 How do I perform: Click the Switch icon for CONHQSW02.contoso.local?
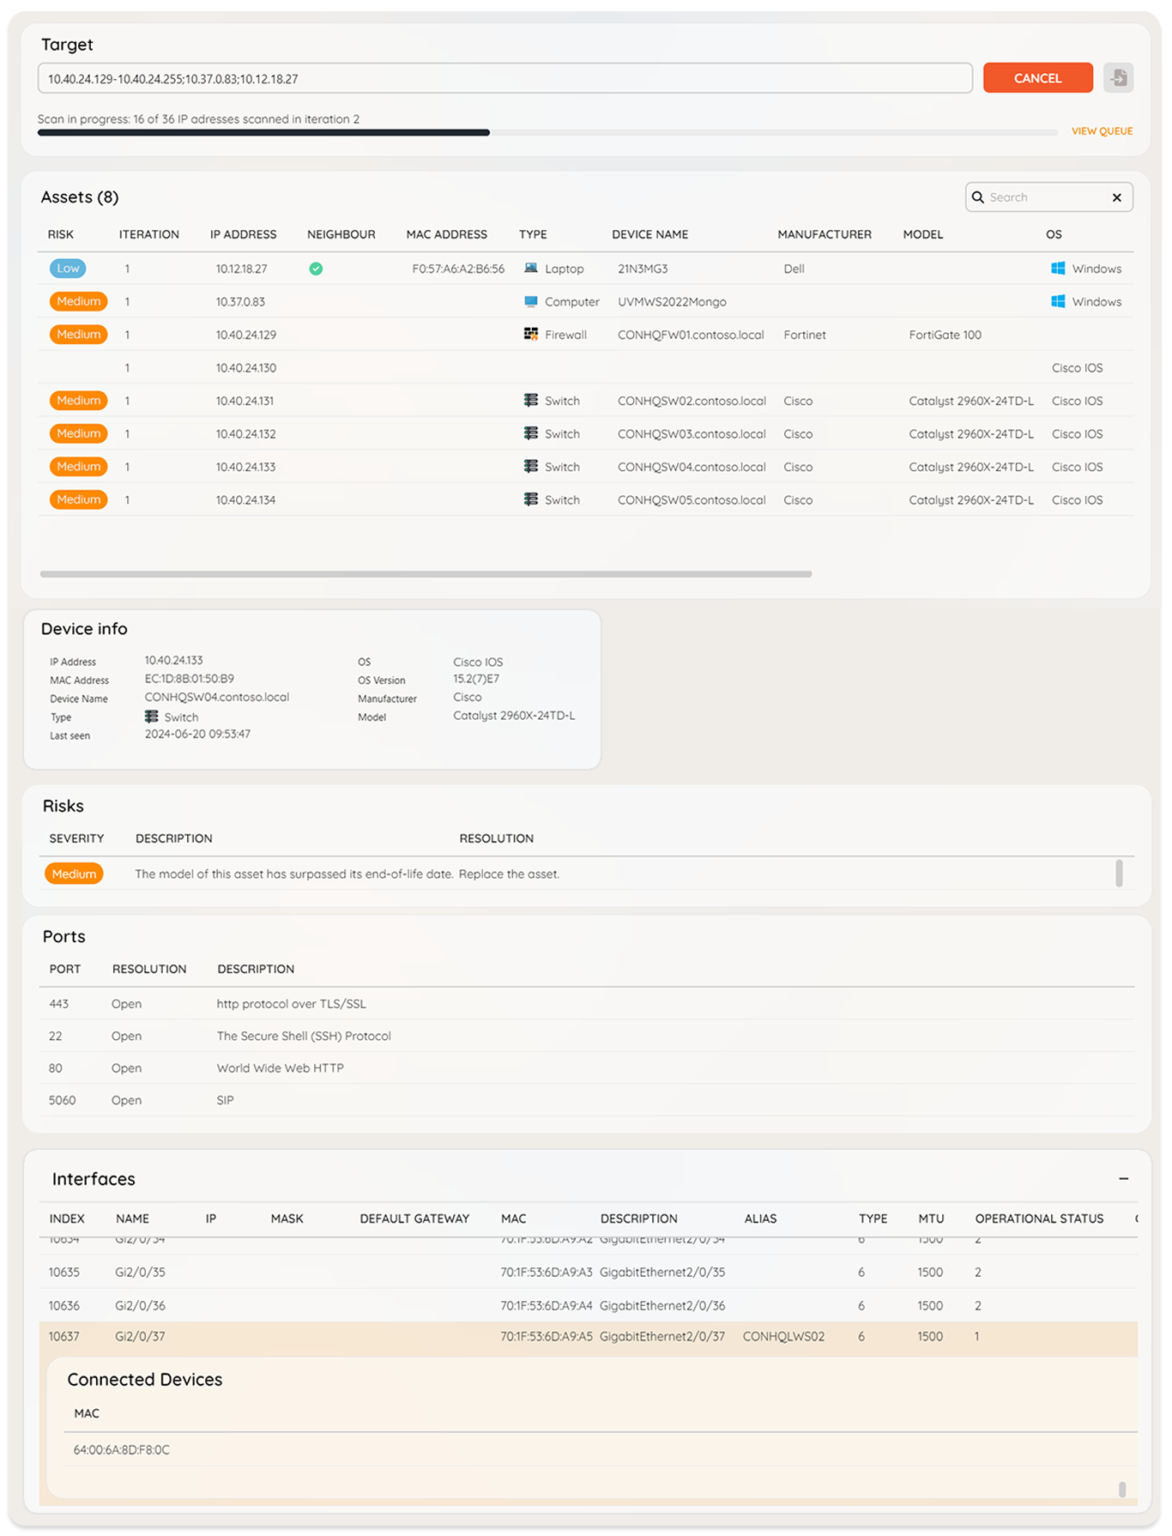coord(529,400)
